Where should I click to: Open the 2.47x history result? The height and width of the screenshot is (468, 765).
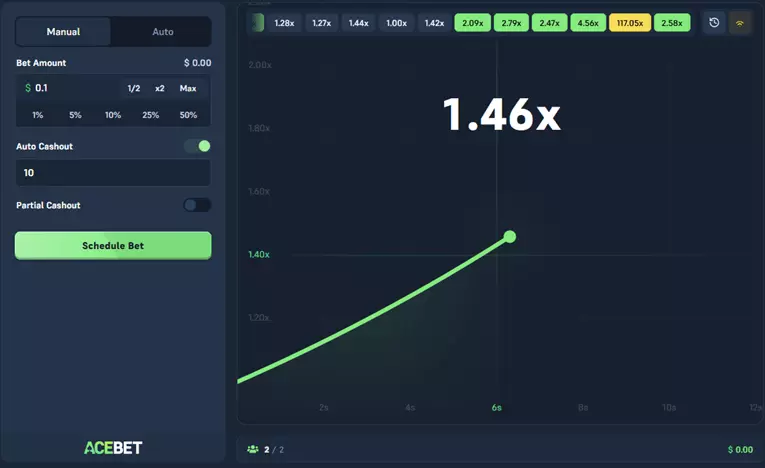pyautogui.click(x=549, y=23)
